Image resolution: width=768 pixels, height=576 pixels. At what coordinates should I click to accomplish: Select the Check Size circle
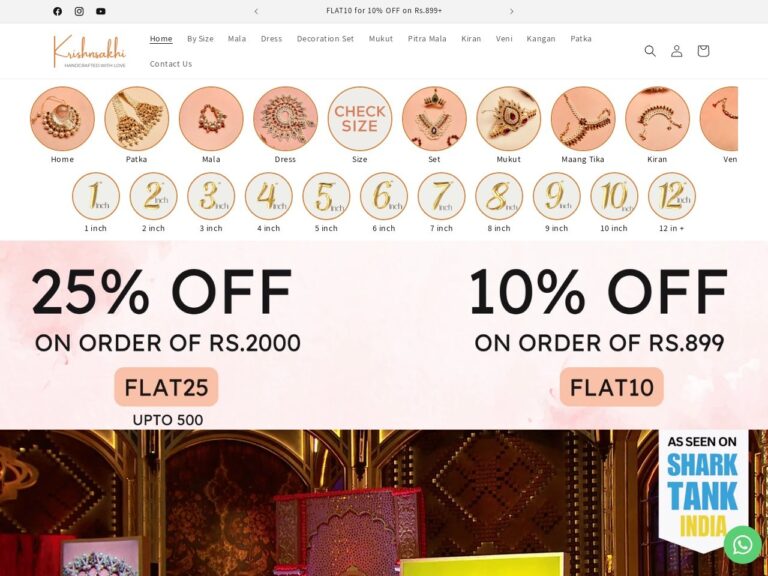(x=360, y=119)
